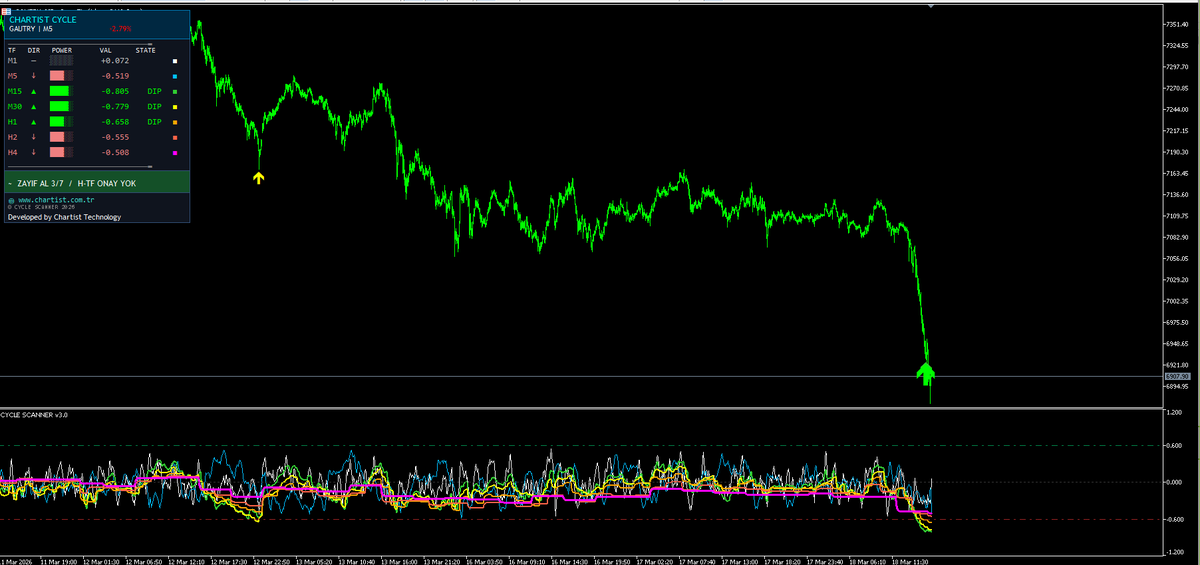Image resolution: width=1200 pixels, height=565 pixels.
Task: Click the yellow M30 color square
Action: click(x=175, y=106)
